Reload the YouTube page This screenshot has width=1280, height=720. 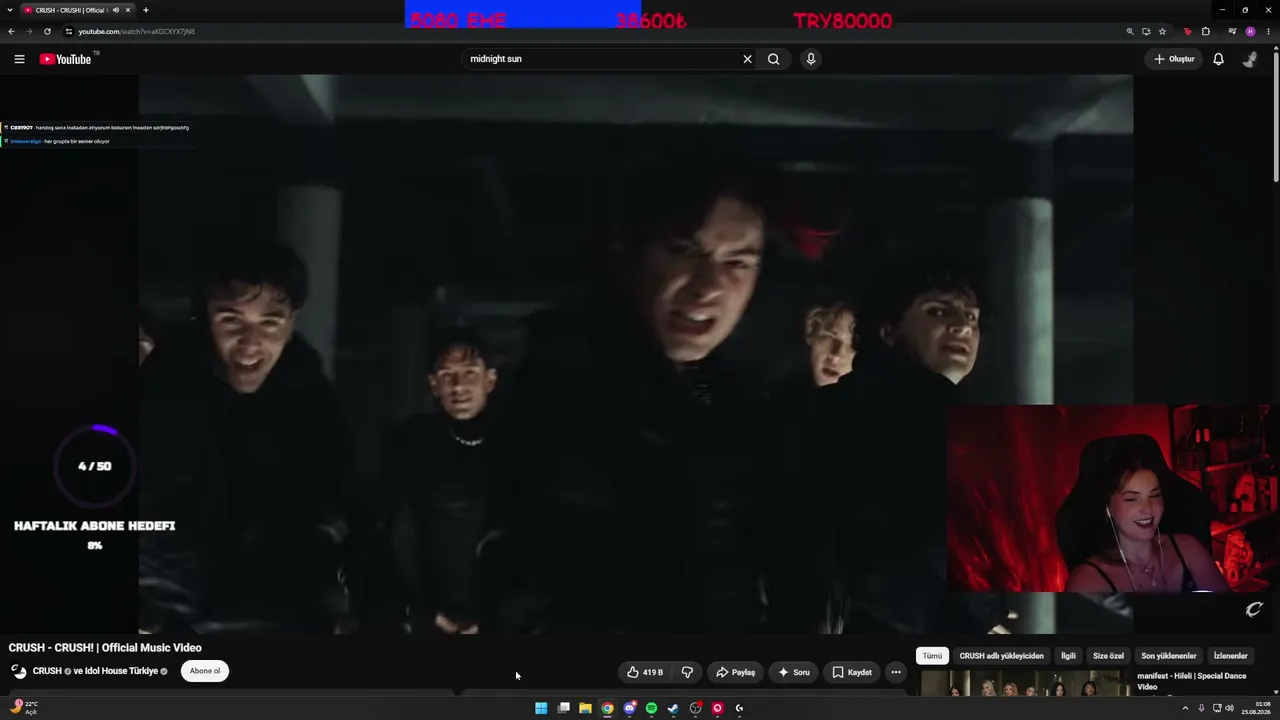(47, 31)
